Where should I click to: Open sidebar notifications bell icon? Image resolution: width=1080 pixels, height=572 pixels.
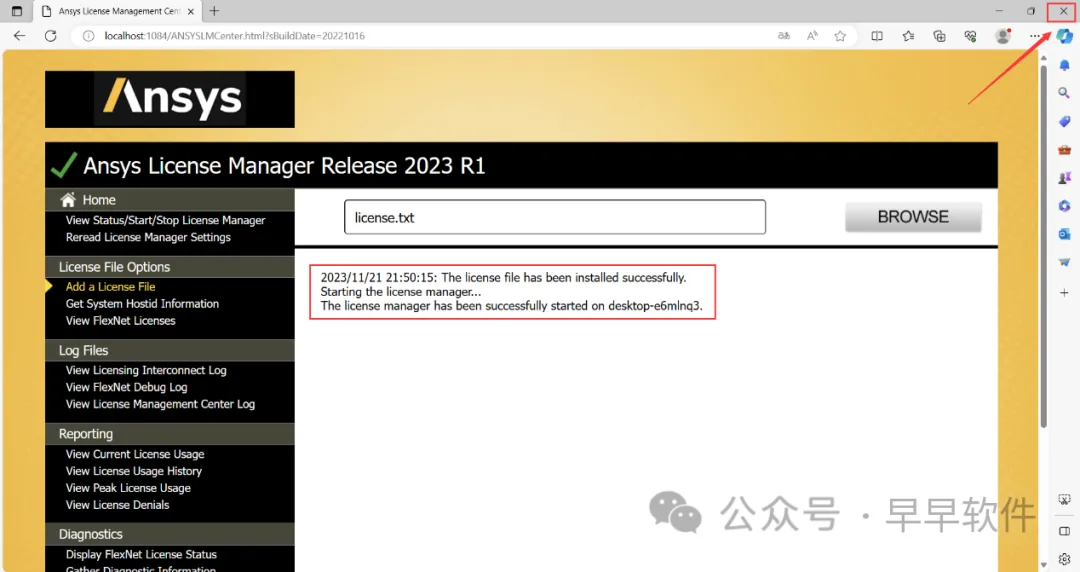[x=1064, y=65]
